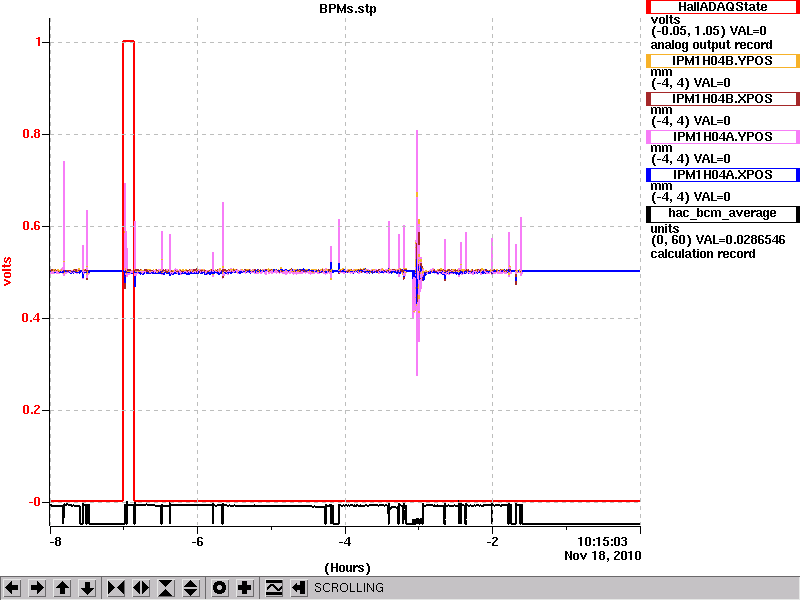
Task: Click the SCROLLING status label
Action: (348, 588)
